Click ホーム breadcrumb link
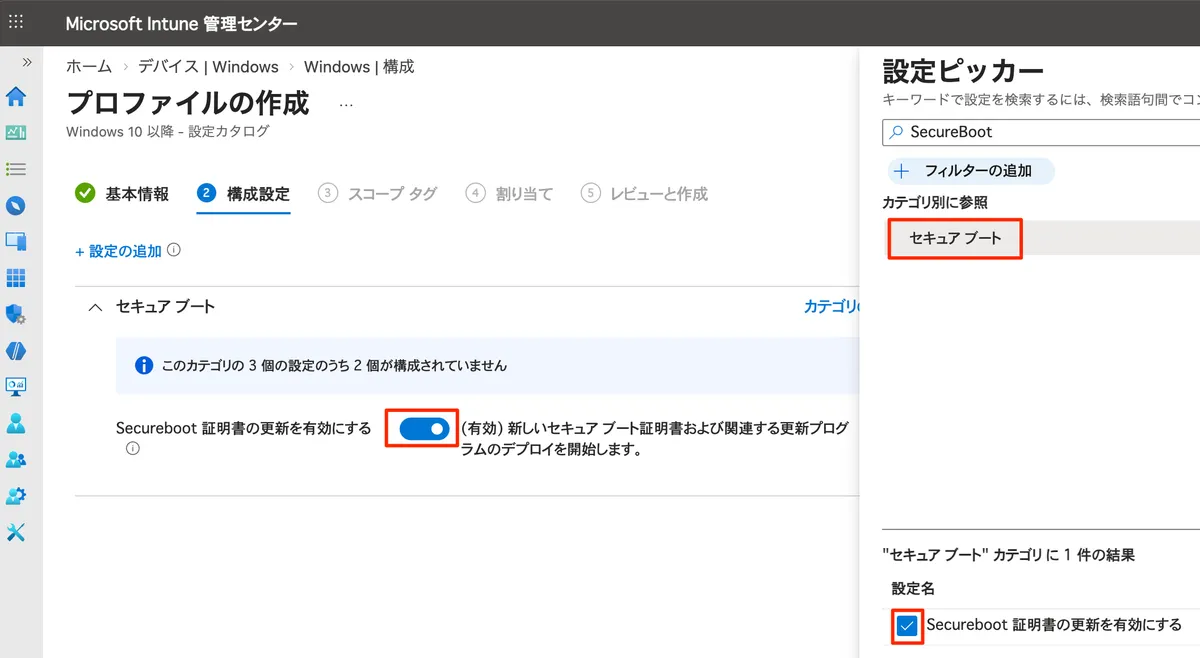This screenshot has width=1200, height=658. 89,67
